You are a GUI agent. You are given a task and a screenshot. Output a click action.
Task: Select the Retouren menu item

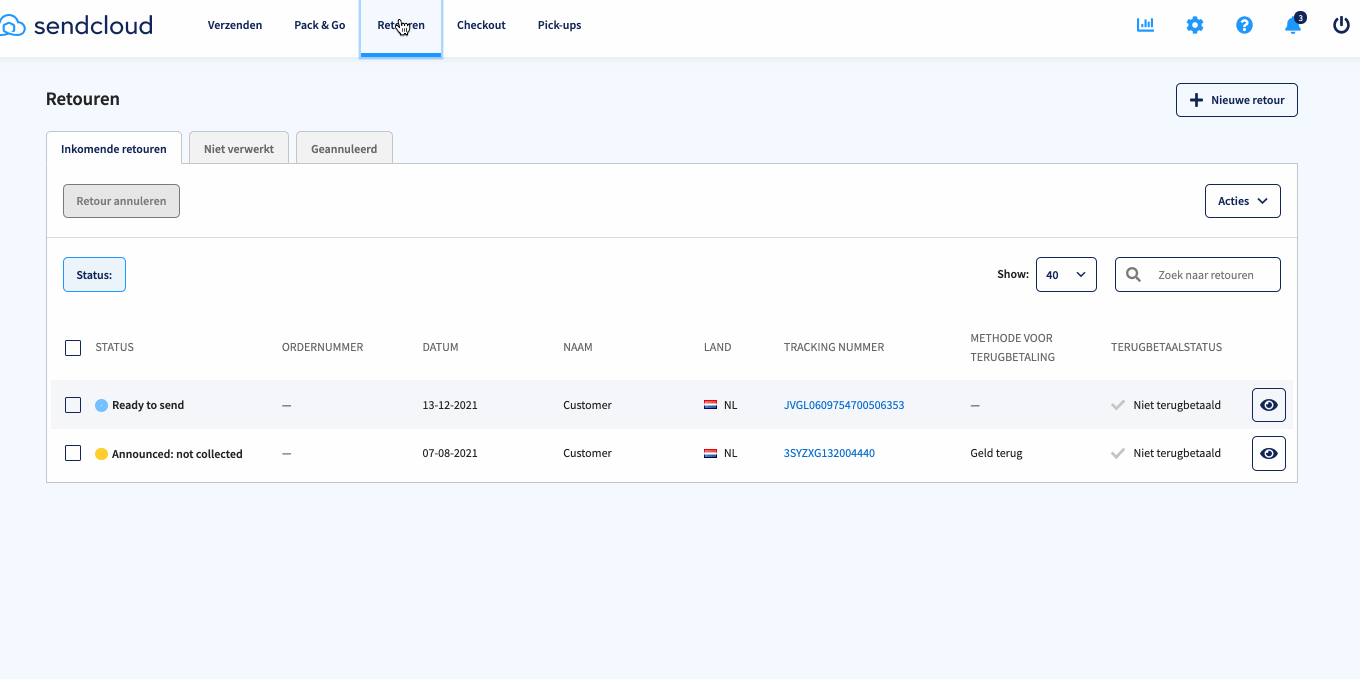pos(401,27)
